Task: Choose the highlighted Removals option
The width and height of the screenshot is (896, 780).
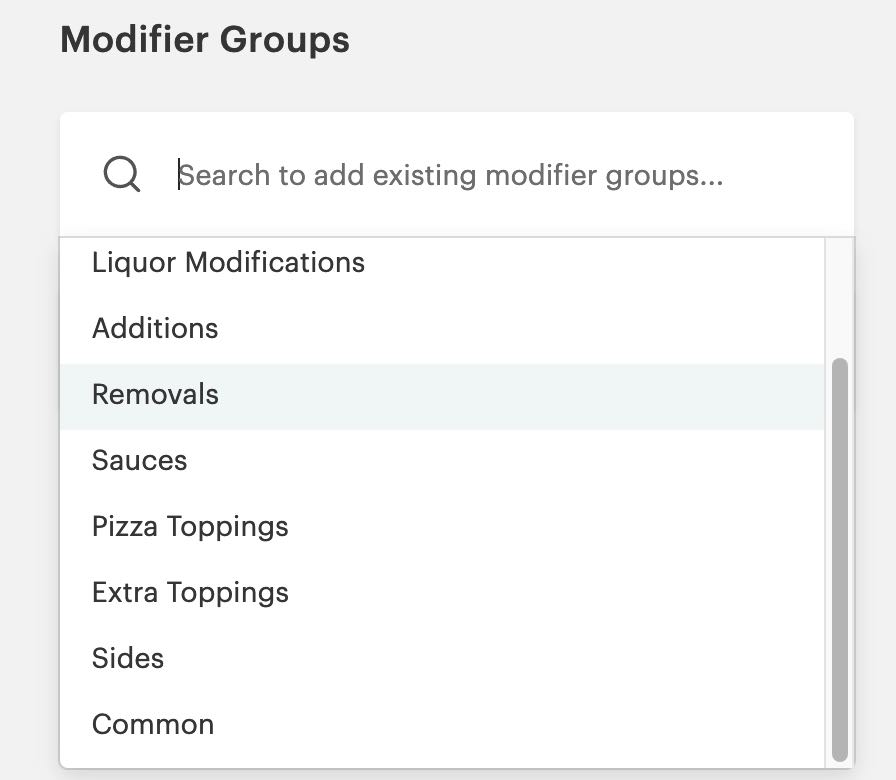Action: click(155, 394)
